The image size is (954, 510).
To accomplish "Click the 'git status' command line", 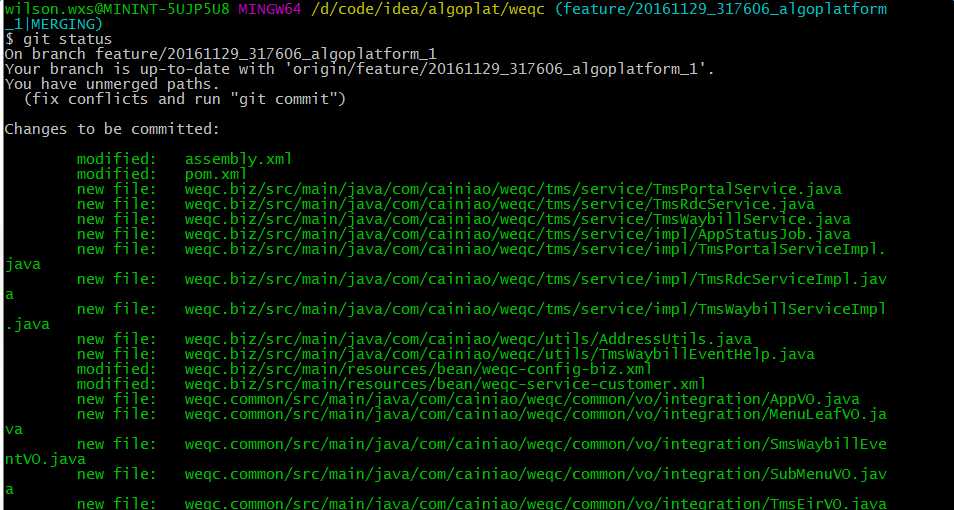I will [x=58, y=39].
